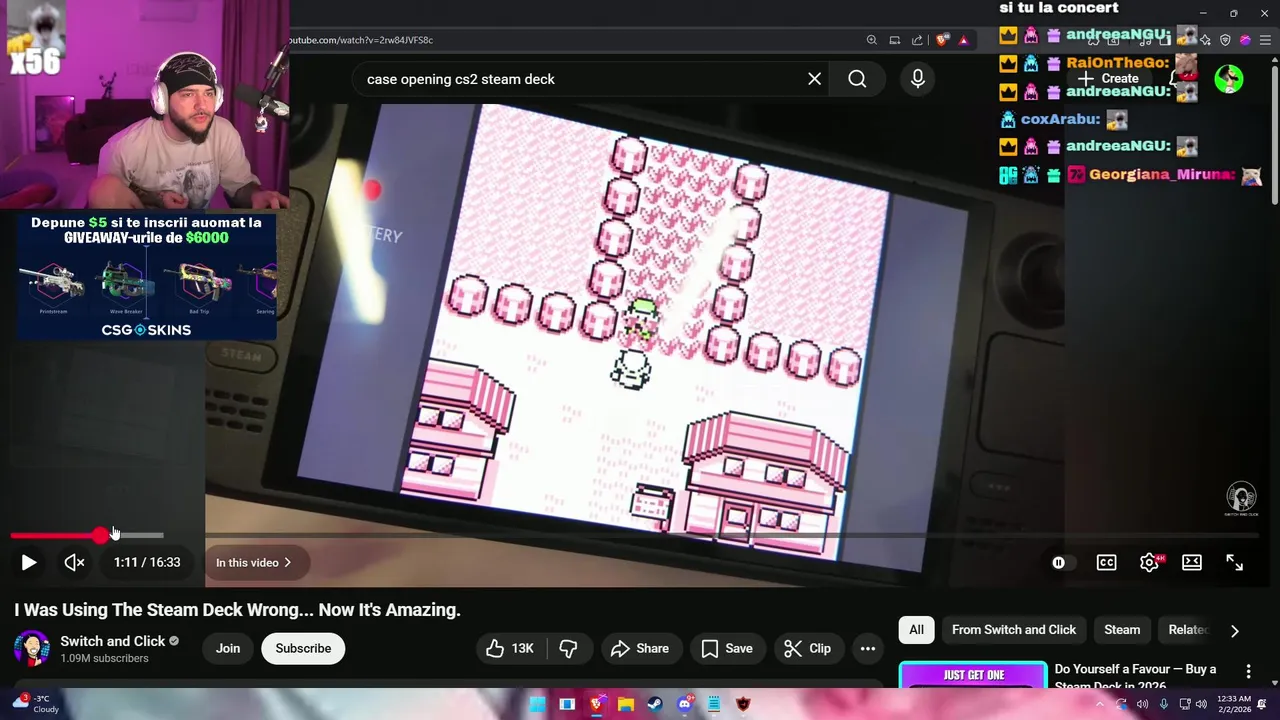This screenshot has height=720, width=1280.
Task: Open the YouTube account avatar menu
Action: pyautogui.click(x=1229, y=78)
